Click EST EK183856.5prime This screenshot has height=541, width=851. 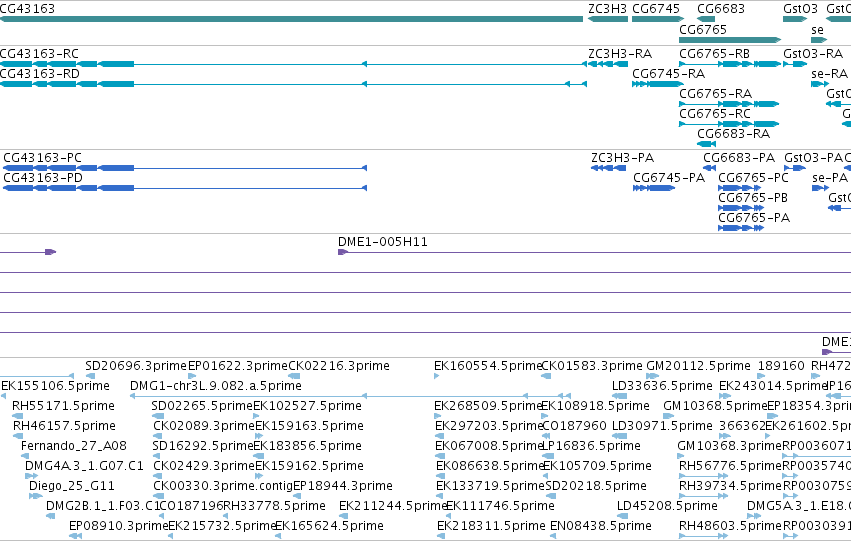[x=258, y=456]
